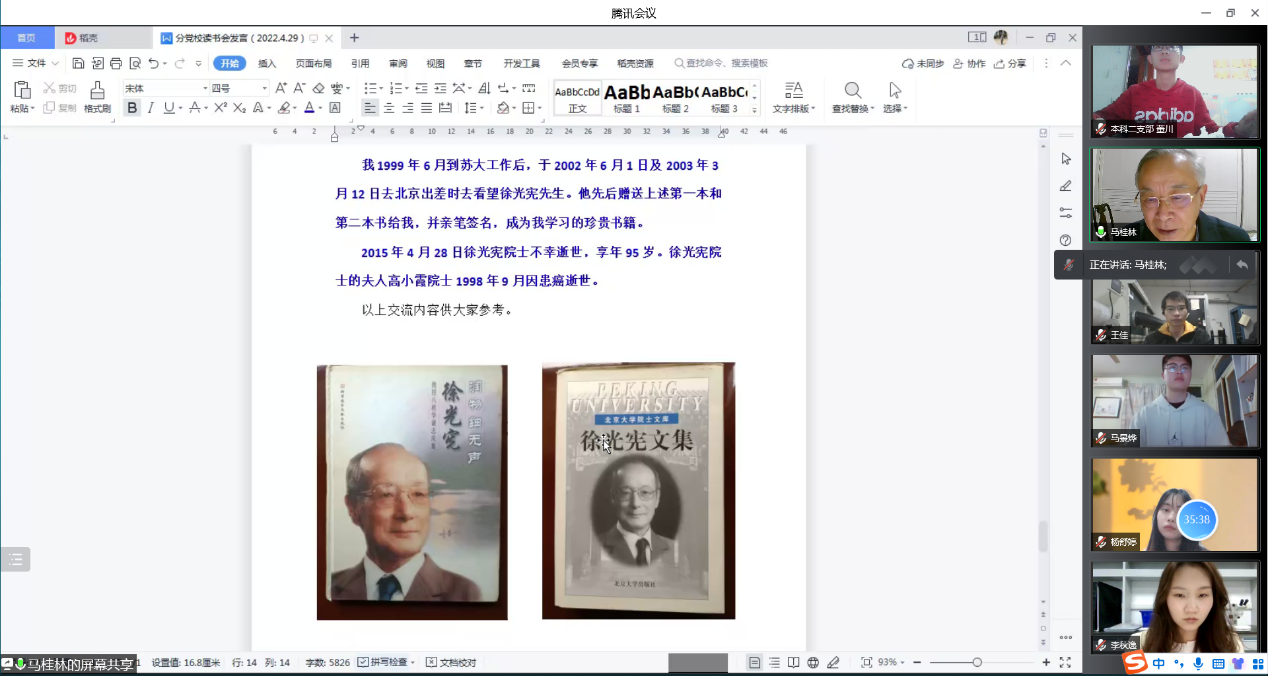Toggle left alignment

pyautogui.click(x=370, y=108)
